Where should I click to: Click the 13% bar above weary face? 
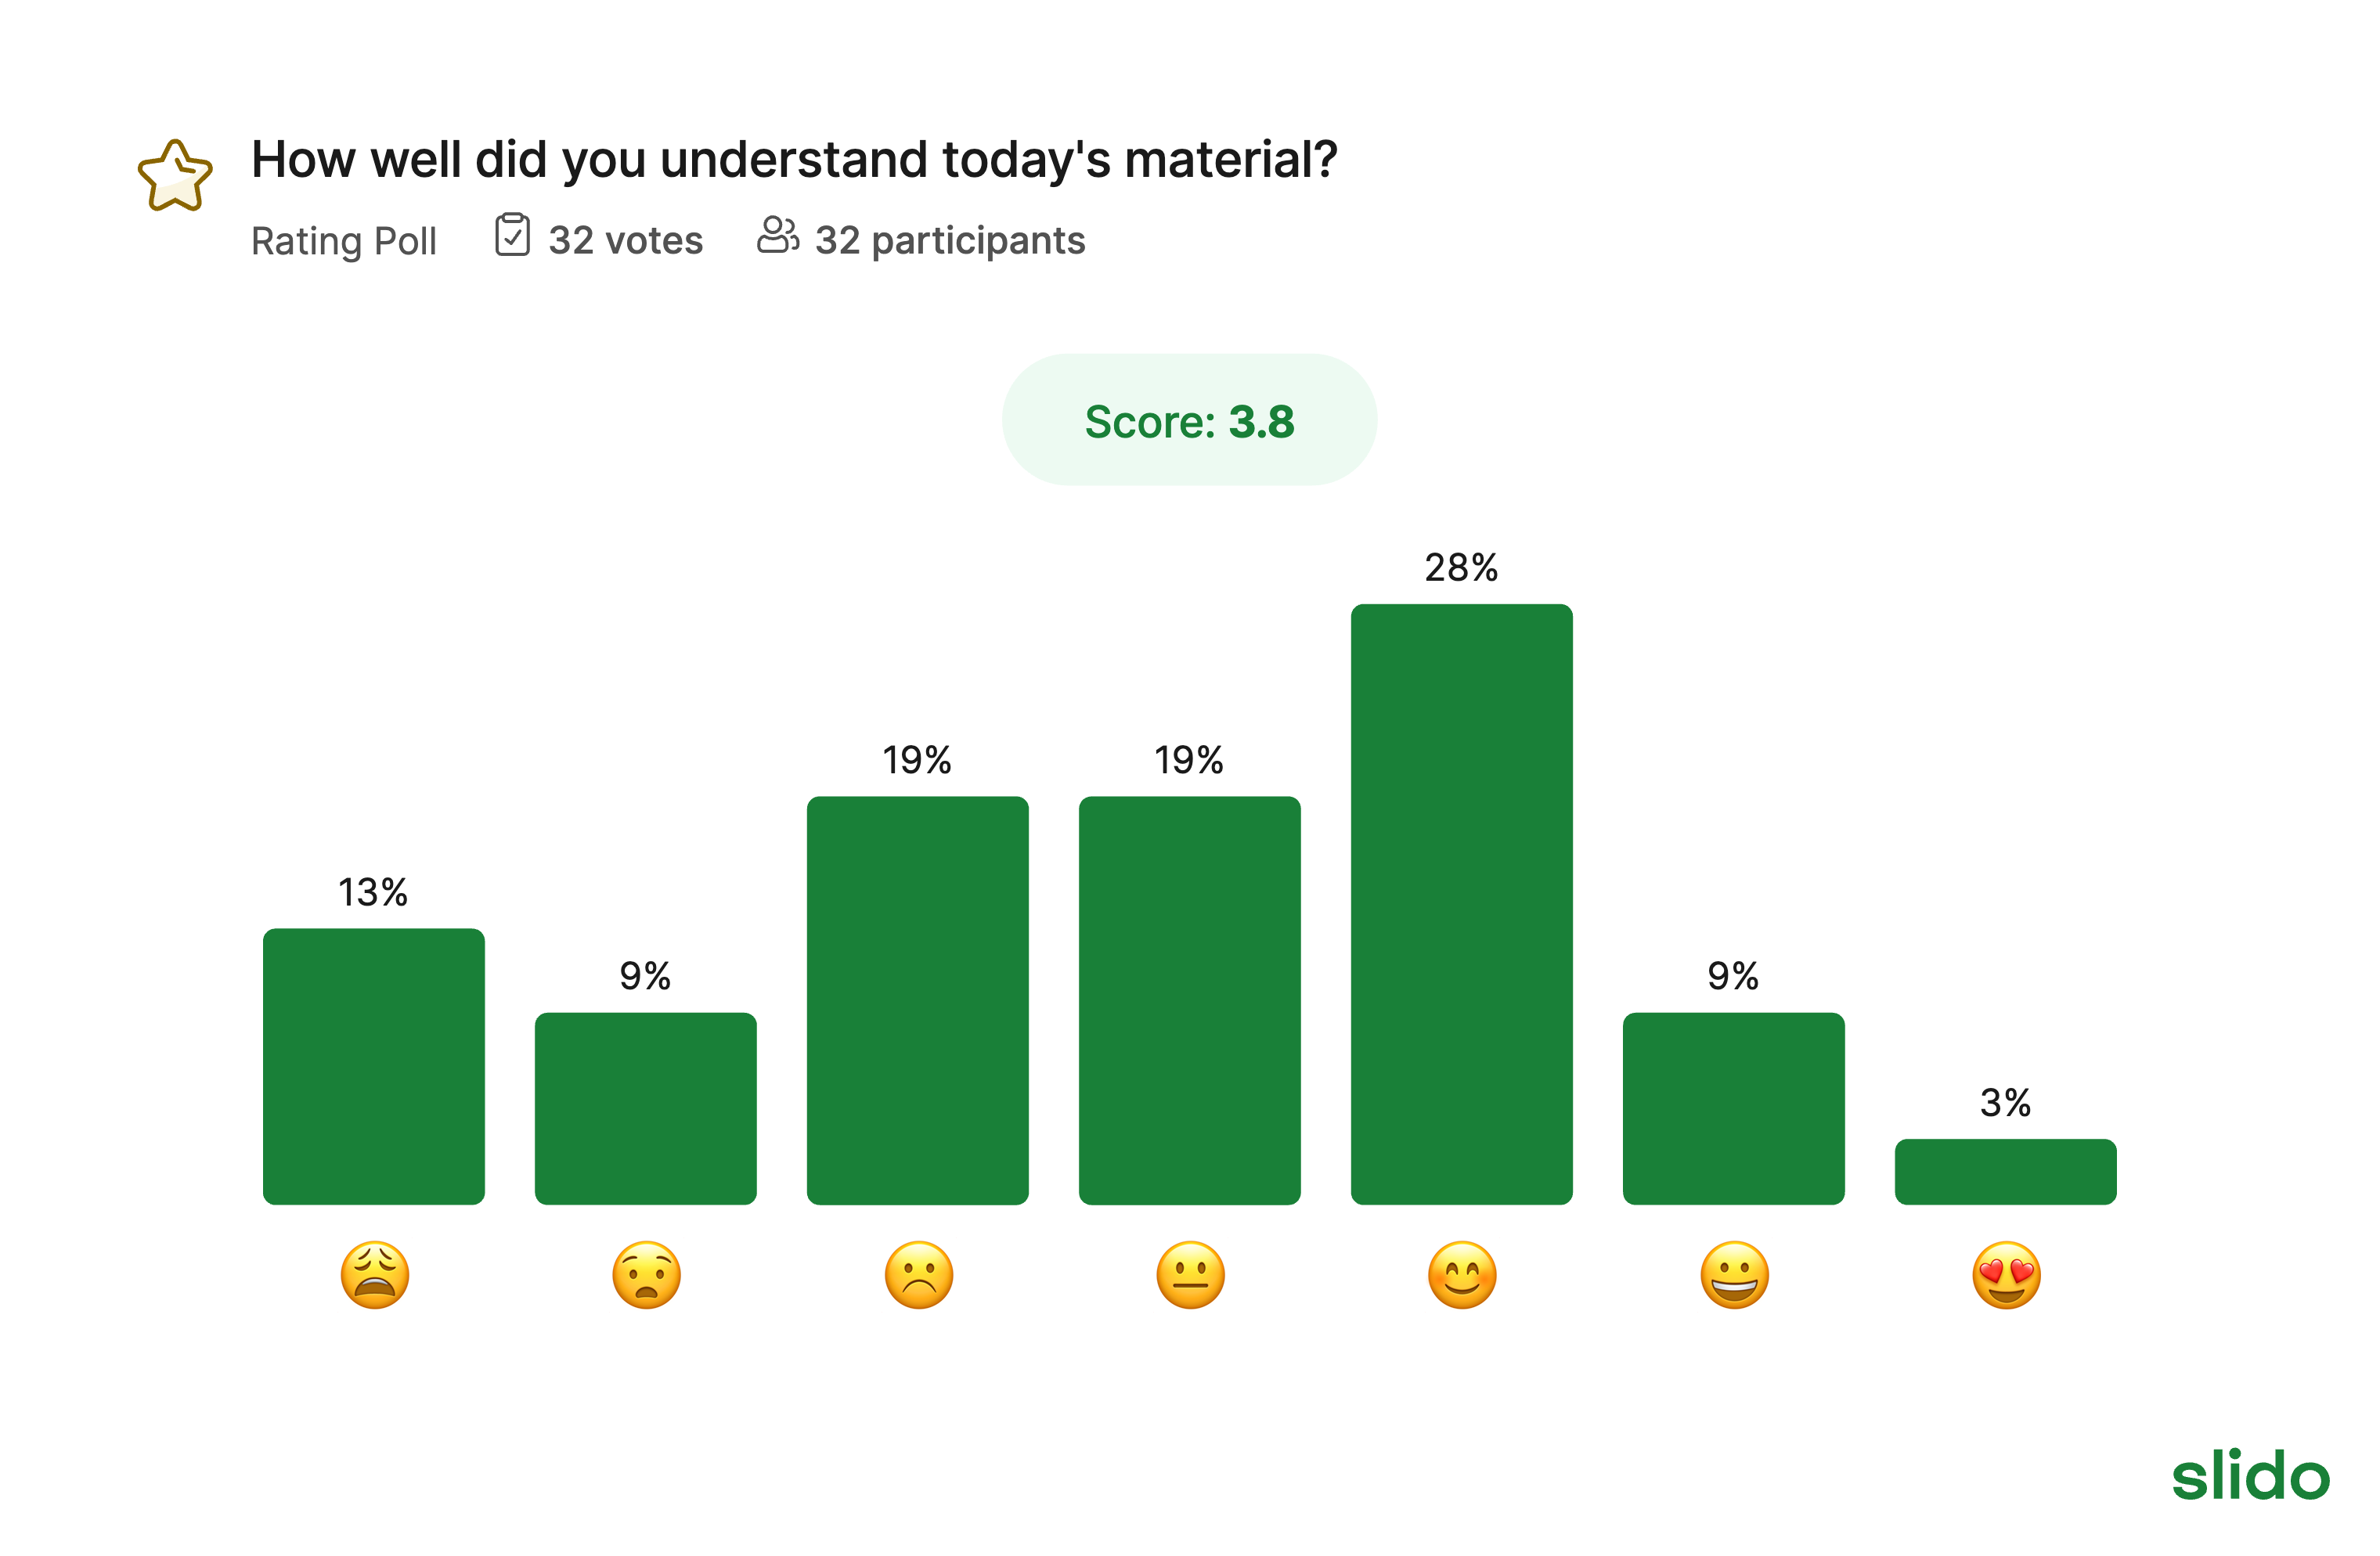click(x=374, y=1066)
